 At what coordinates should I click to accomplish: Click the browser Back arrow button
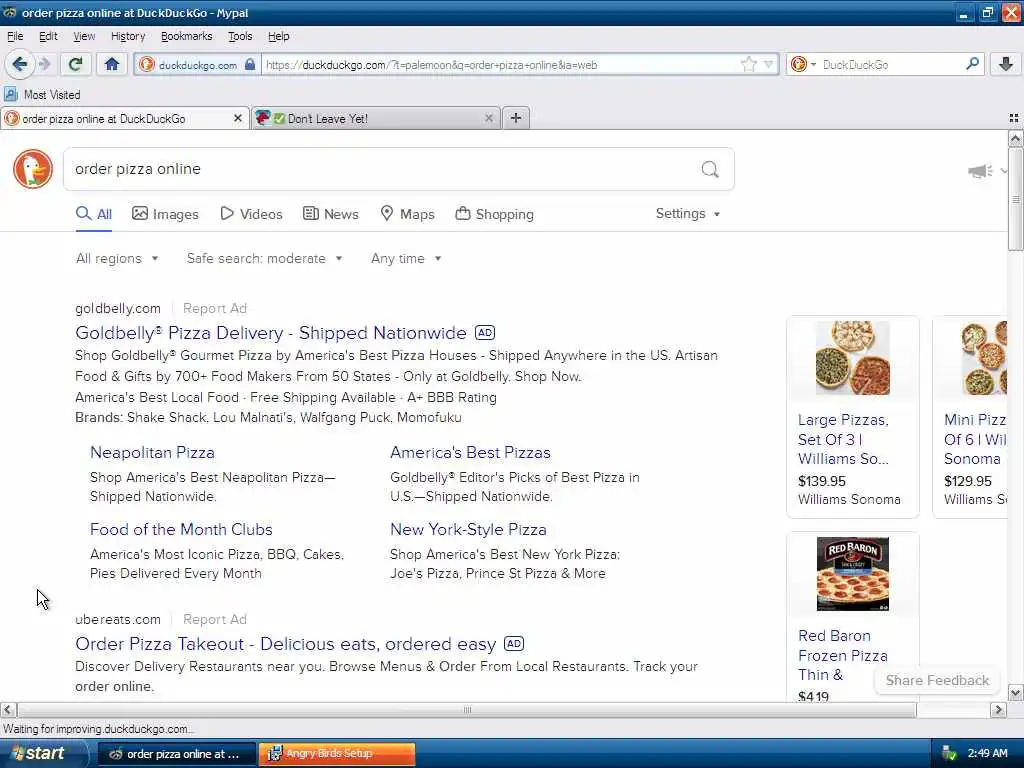pos(20,64)
